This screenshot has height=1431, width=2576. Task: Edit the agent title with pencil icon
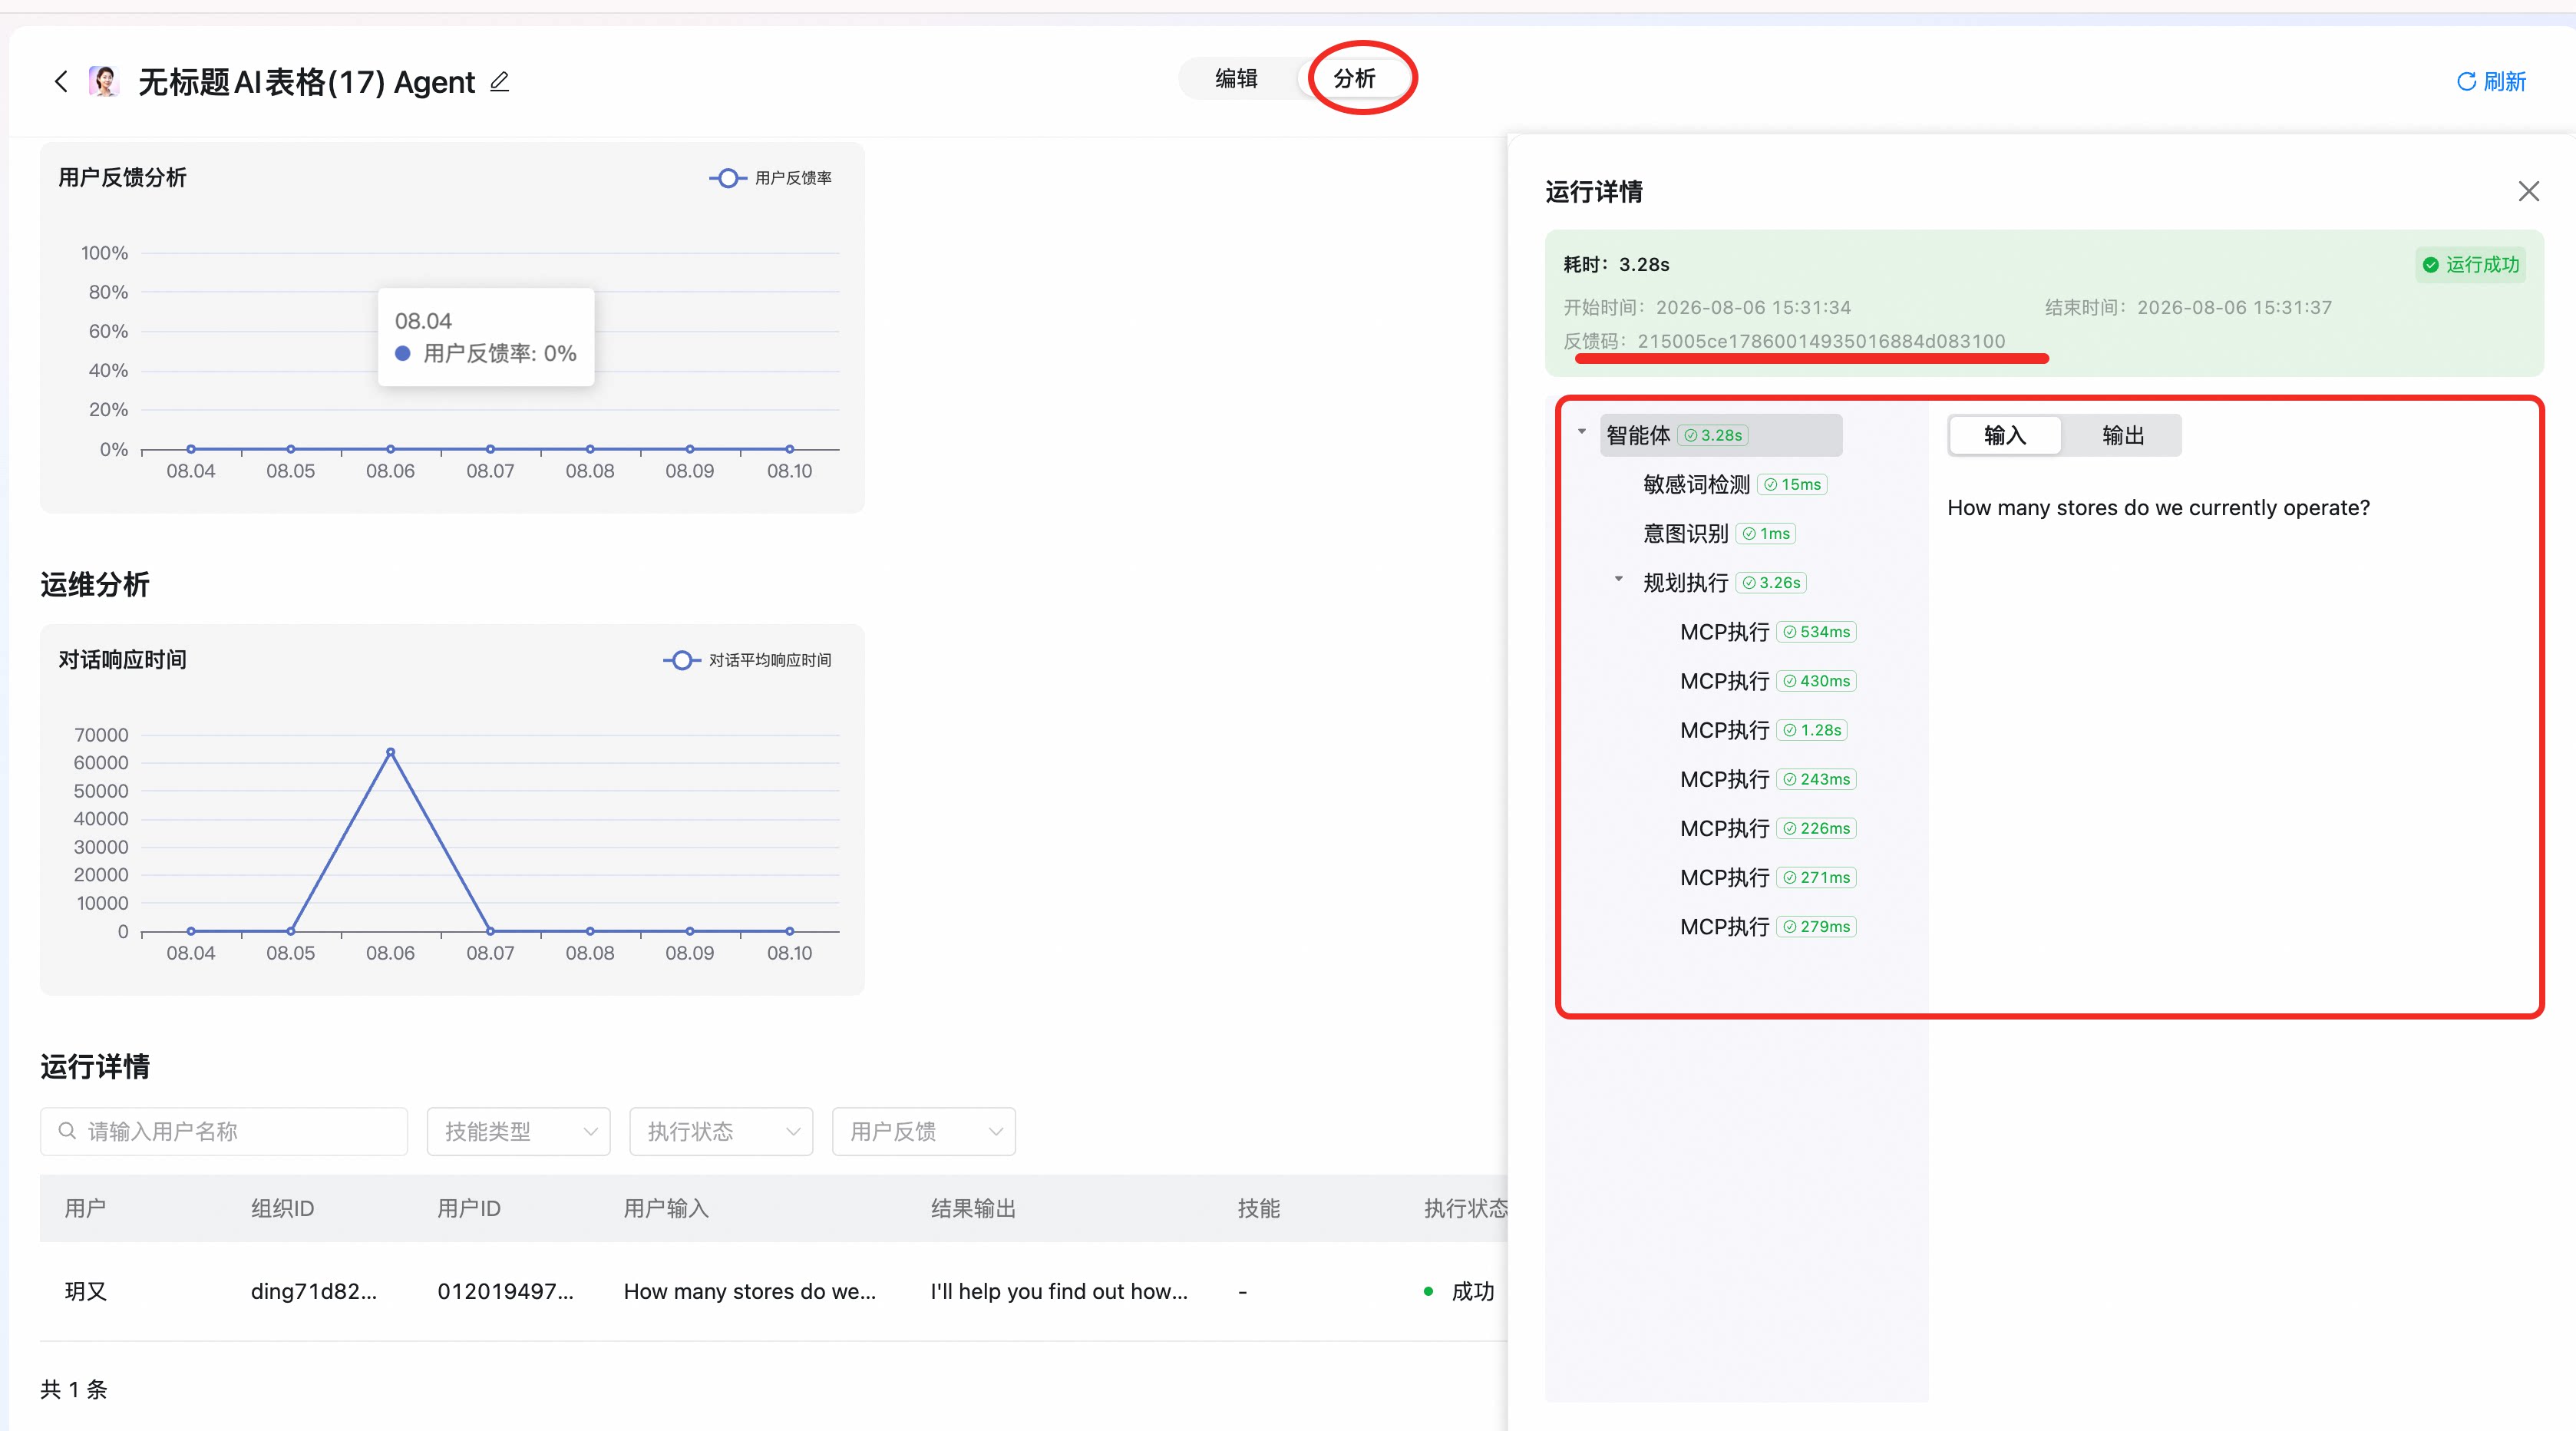click(500, 81)
